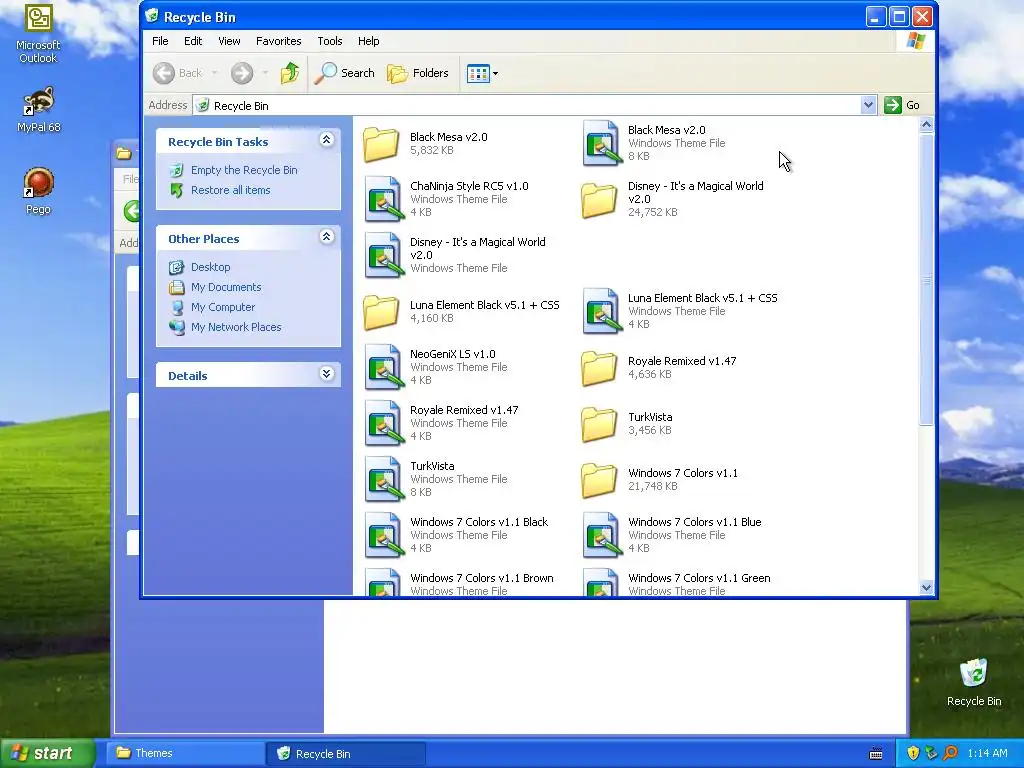
Task: Click the 24,752 KB size text
Action: [652, 212]
